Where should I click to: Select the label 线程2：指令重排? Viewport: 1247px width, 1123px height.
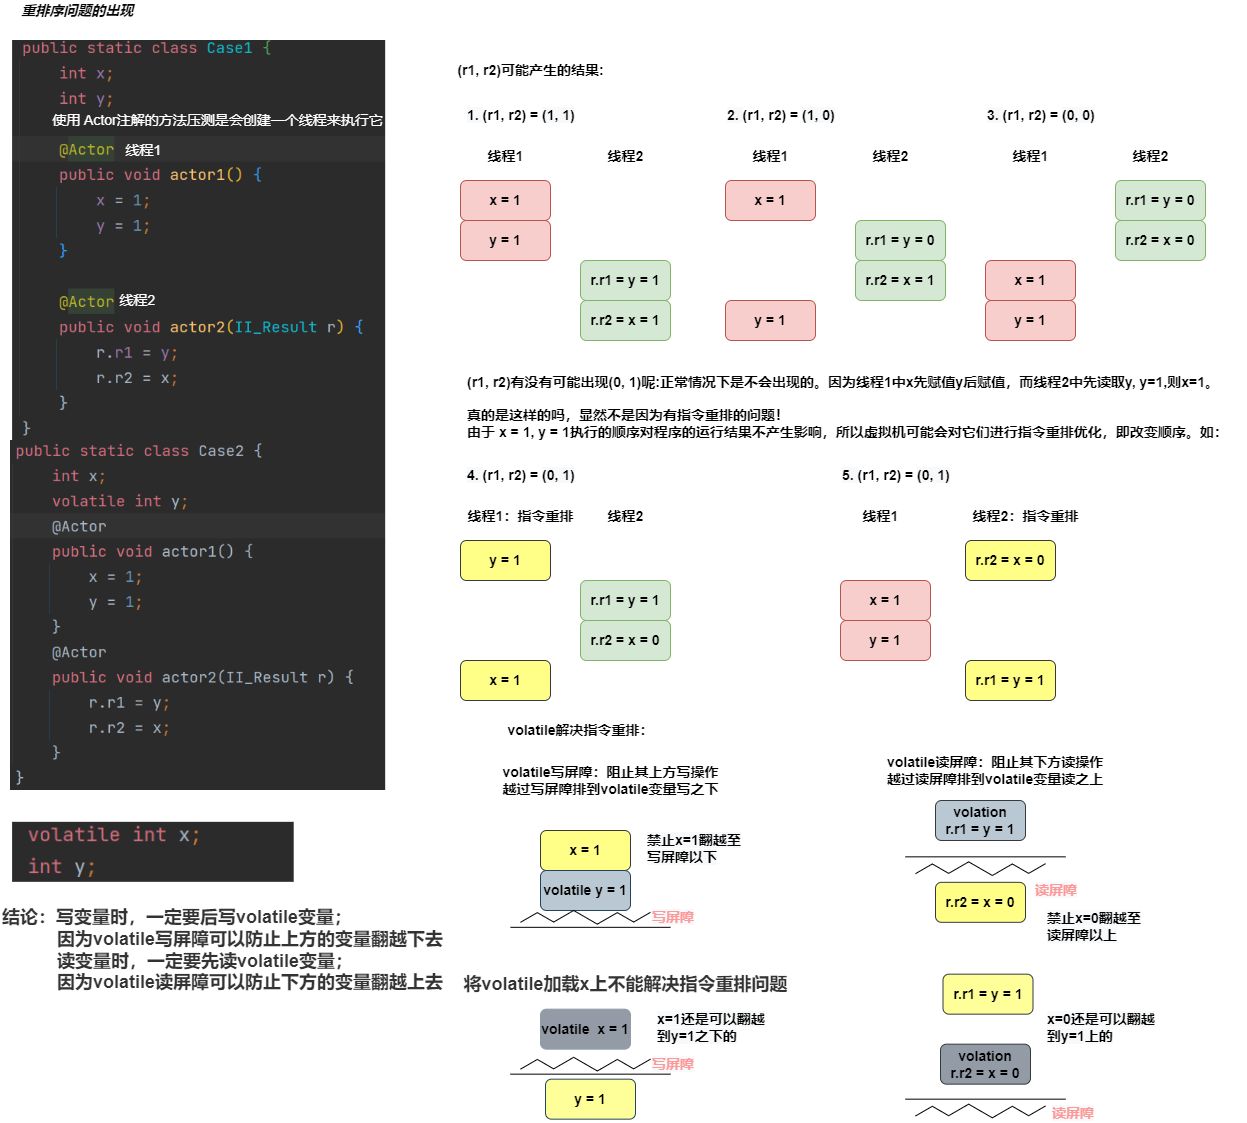1025,516
